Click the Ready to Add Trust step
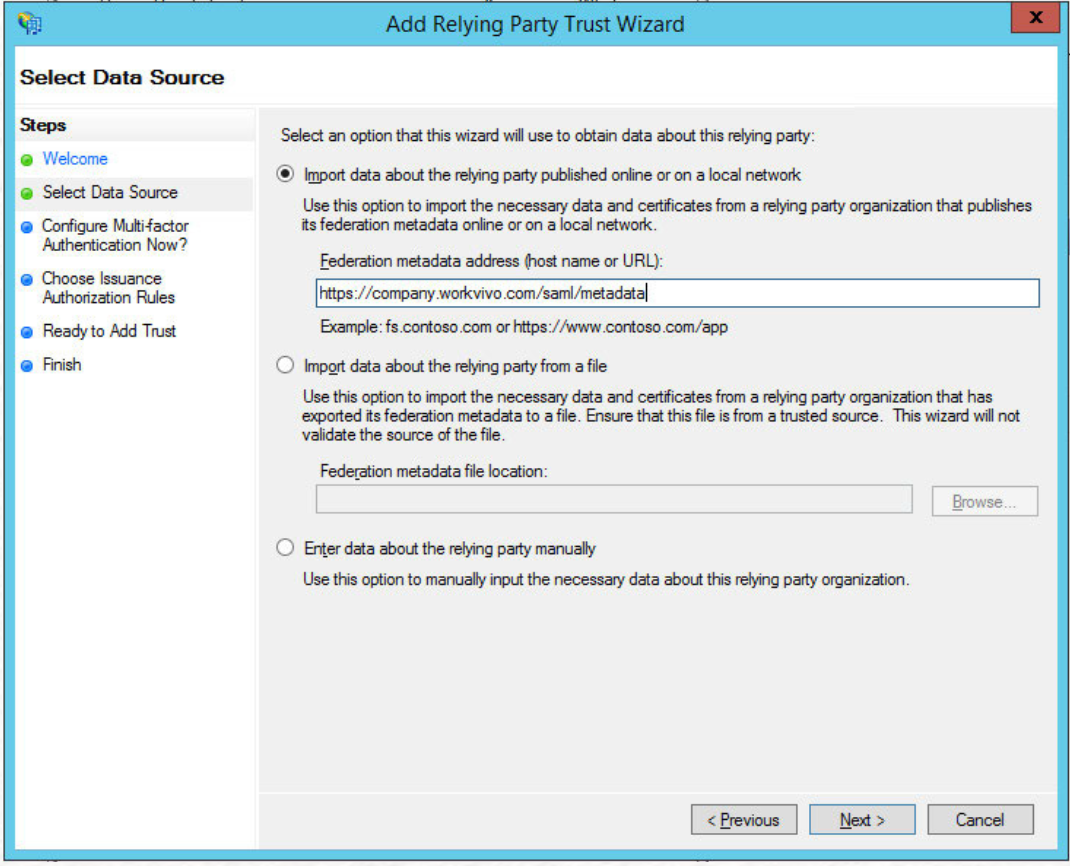Screen dimensions: 1070x866 pyautogui.click(x=109, y=331)
